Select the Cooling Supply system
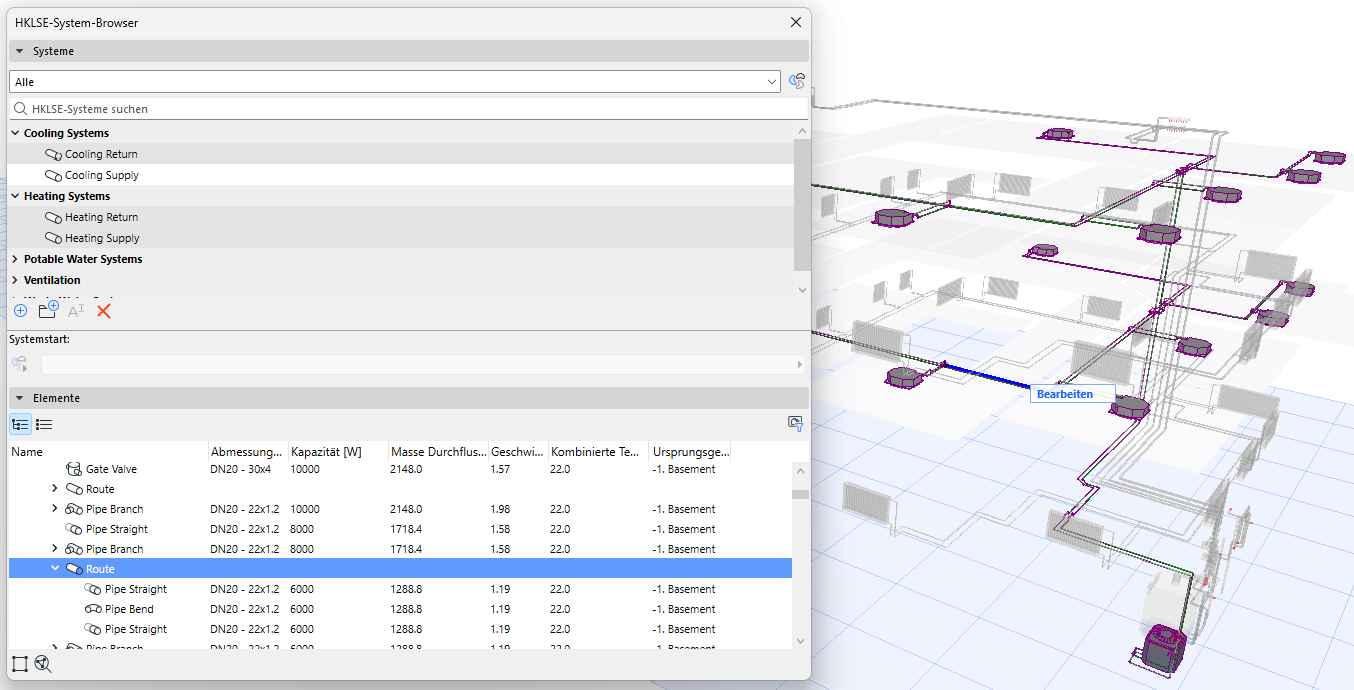 point(401,175)
